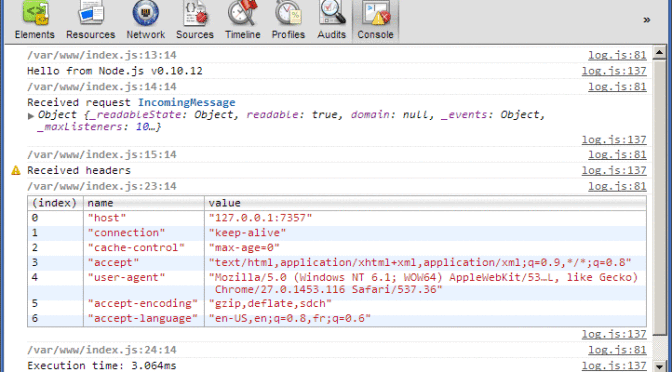The image size is (672, 372).
Task: Click the IncomingMessage class name
Action: click(x=186, y=103)
